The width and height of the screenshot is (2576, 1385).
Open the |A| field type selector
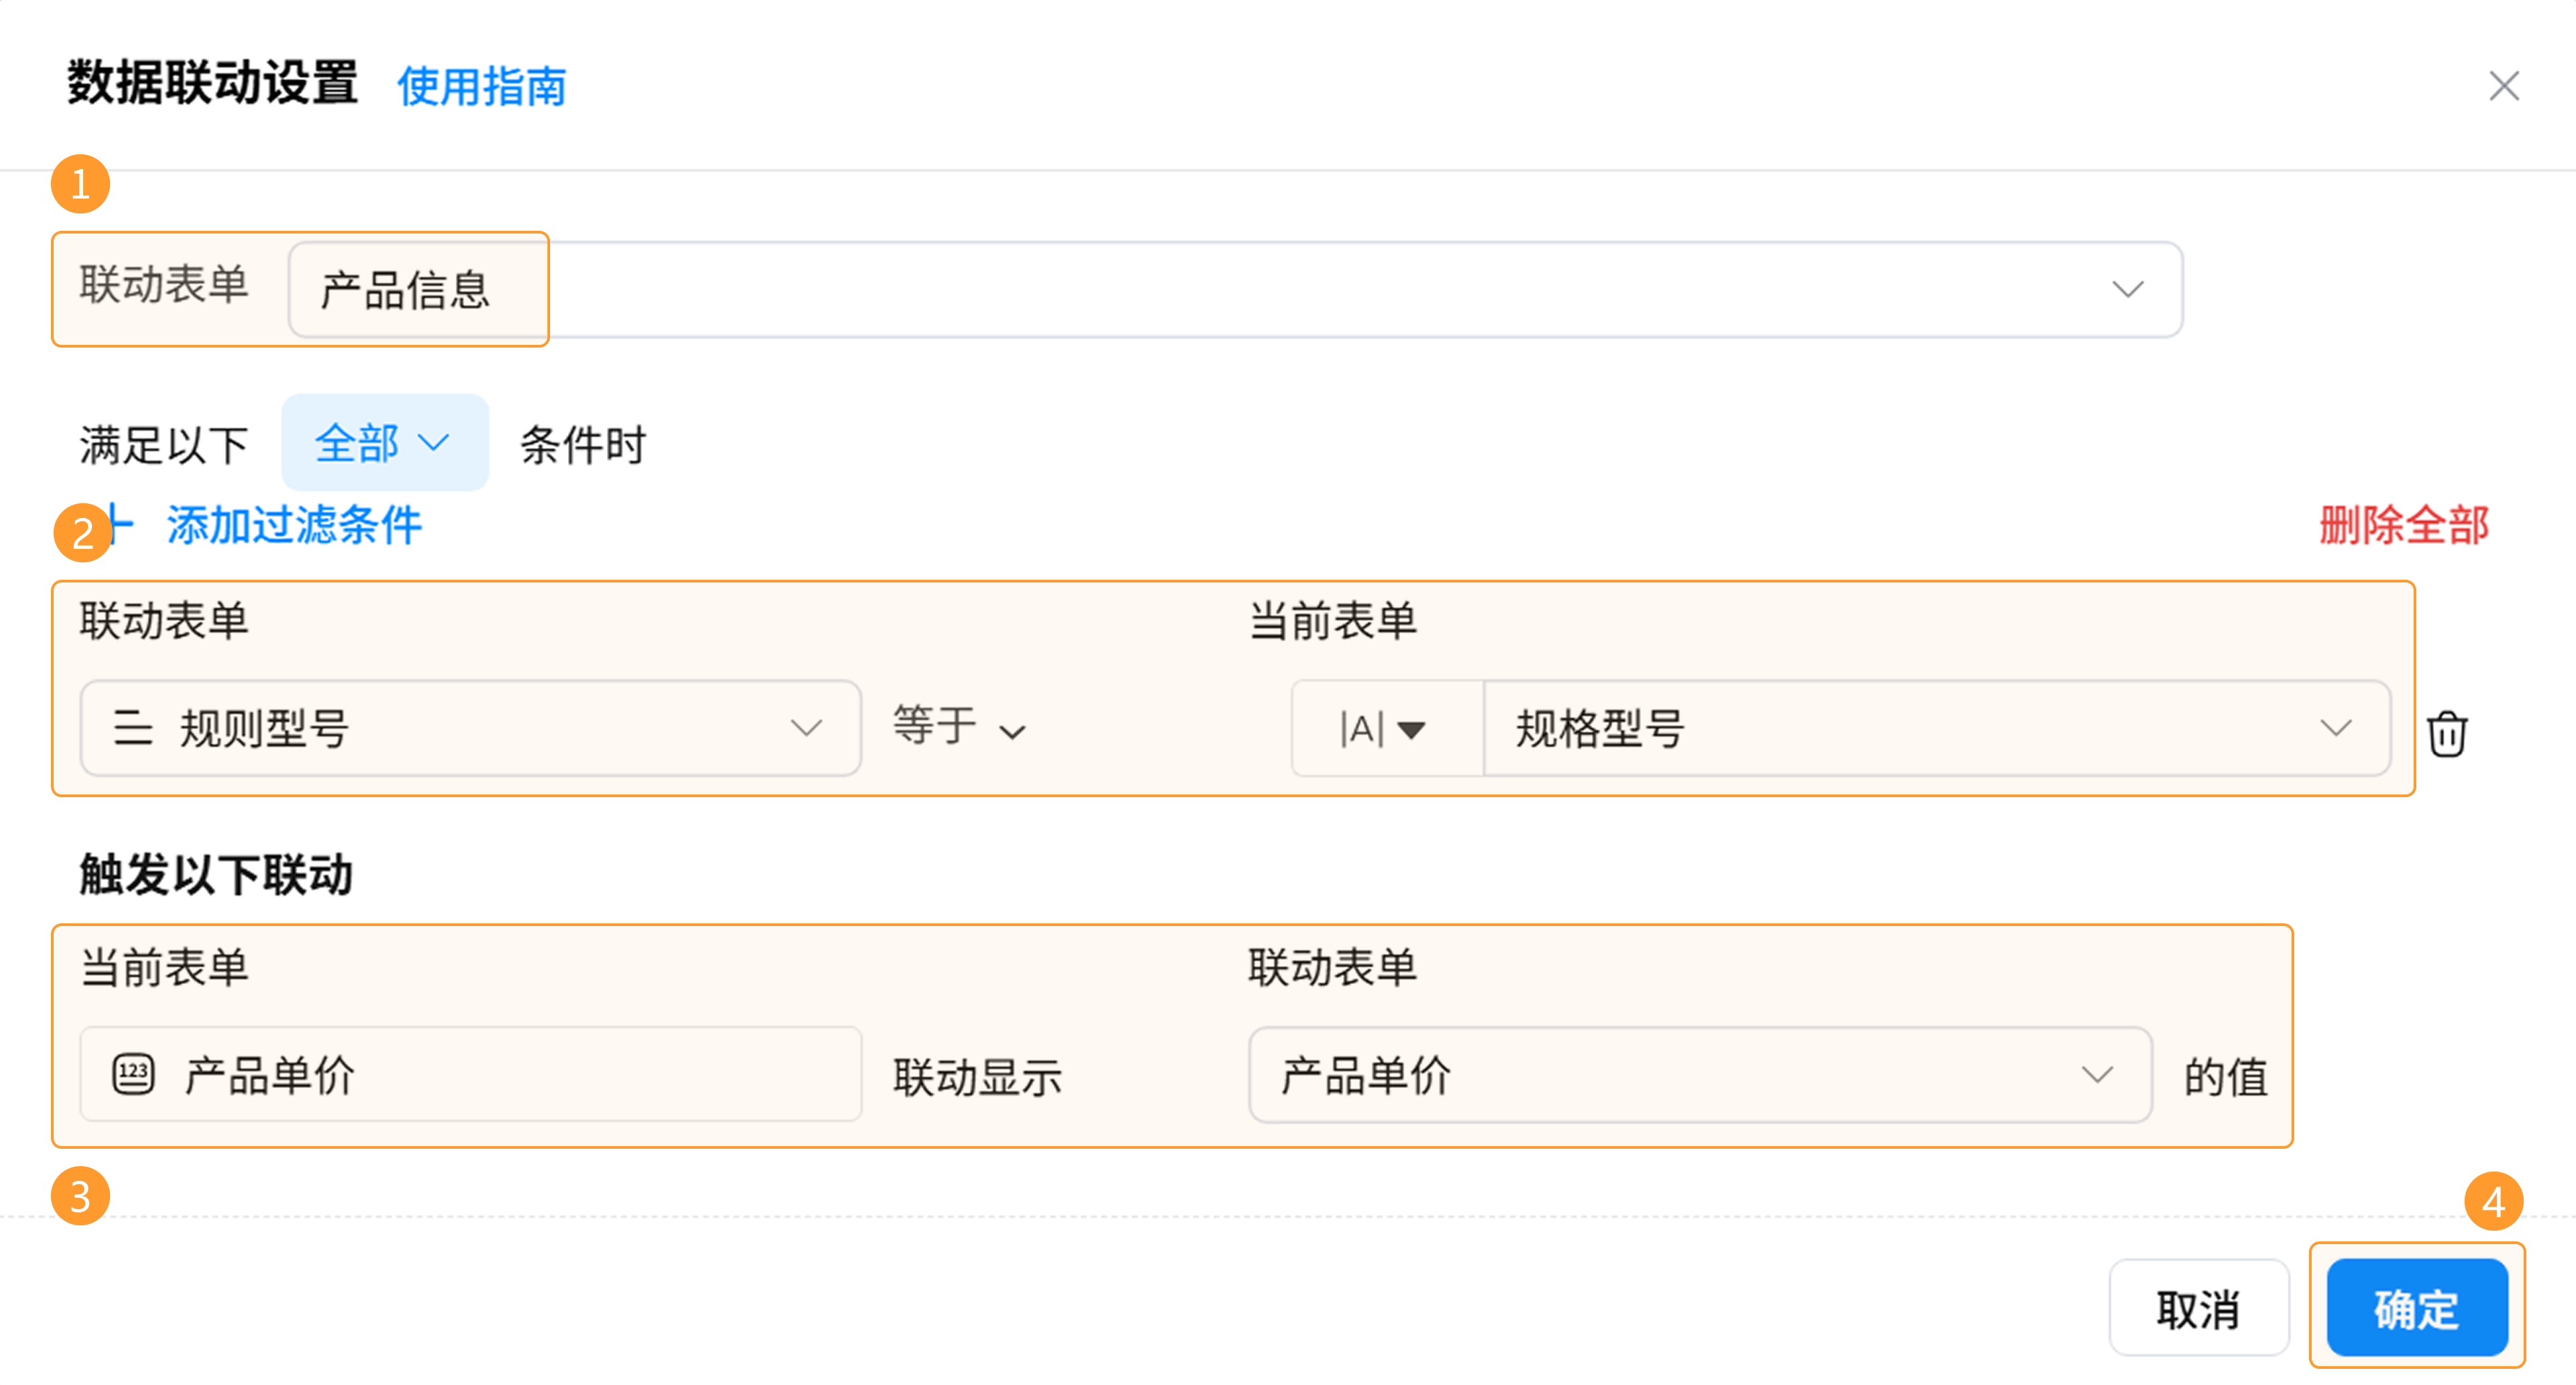[1385, 728]
